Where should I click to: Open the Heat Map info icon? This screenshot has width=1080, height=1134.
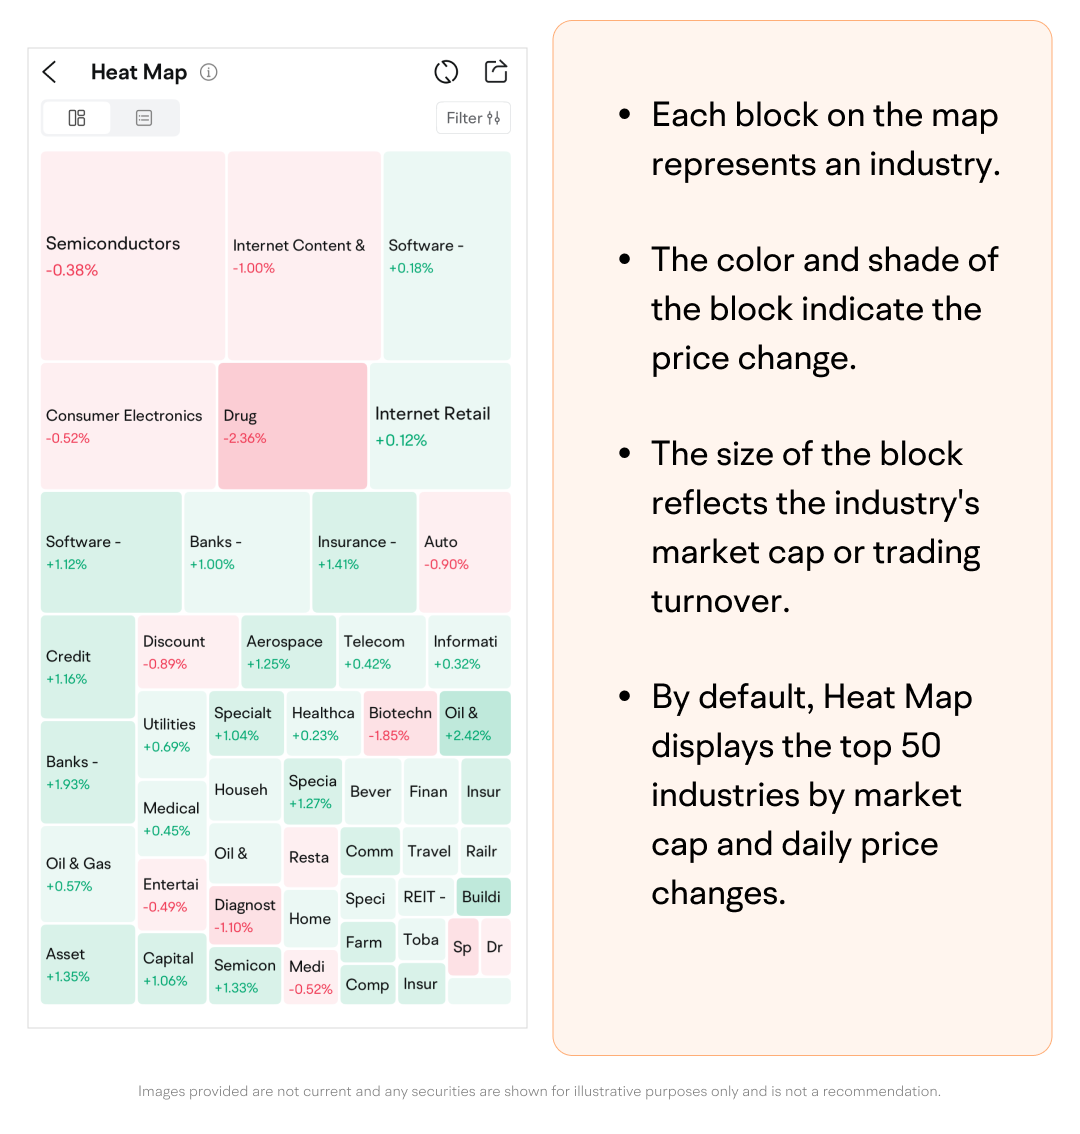209,72
